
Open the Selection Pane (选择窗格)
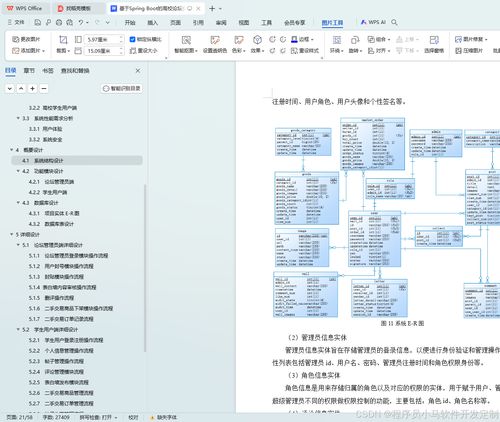[x=434, y=44]
